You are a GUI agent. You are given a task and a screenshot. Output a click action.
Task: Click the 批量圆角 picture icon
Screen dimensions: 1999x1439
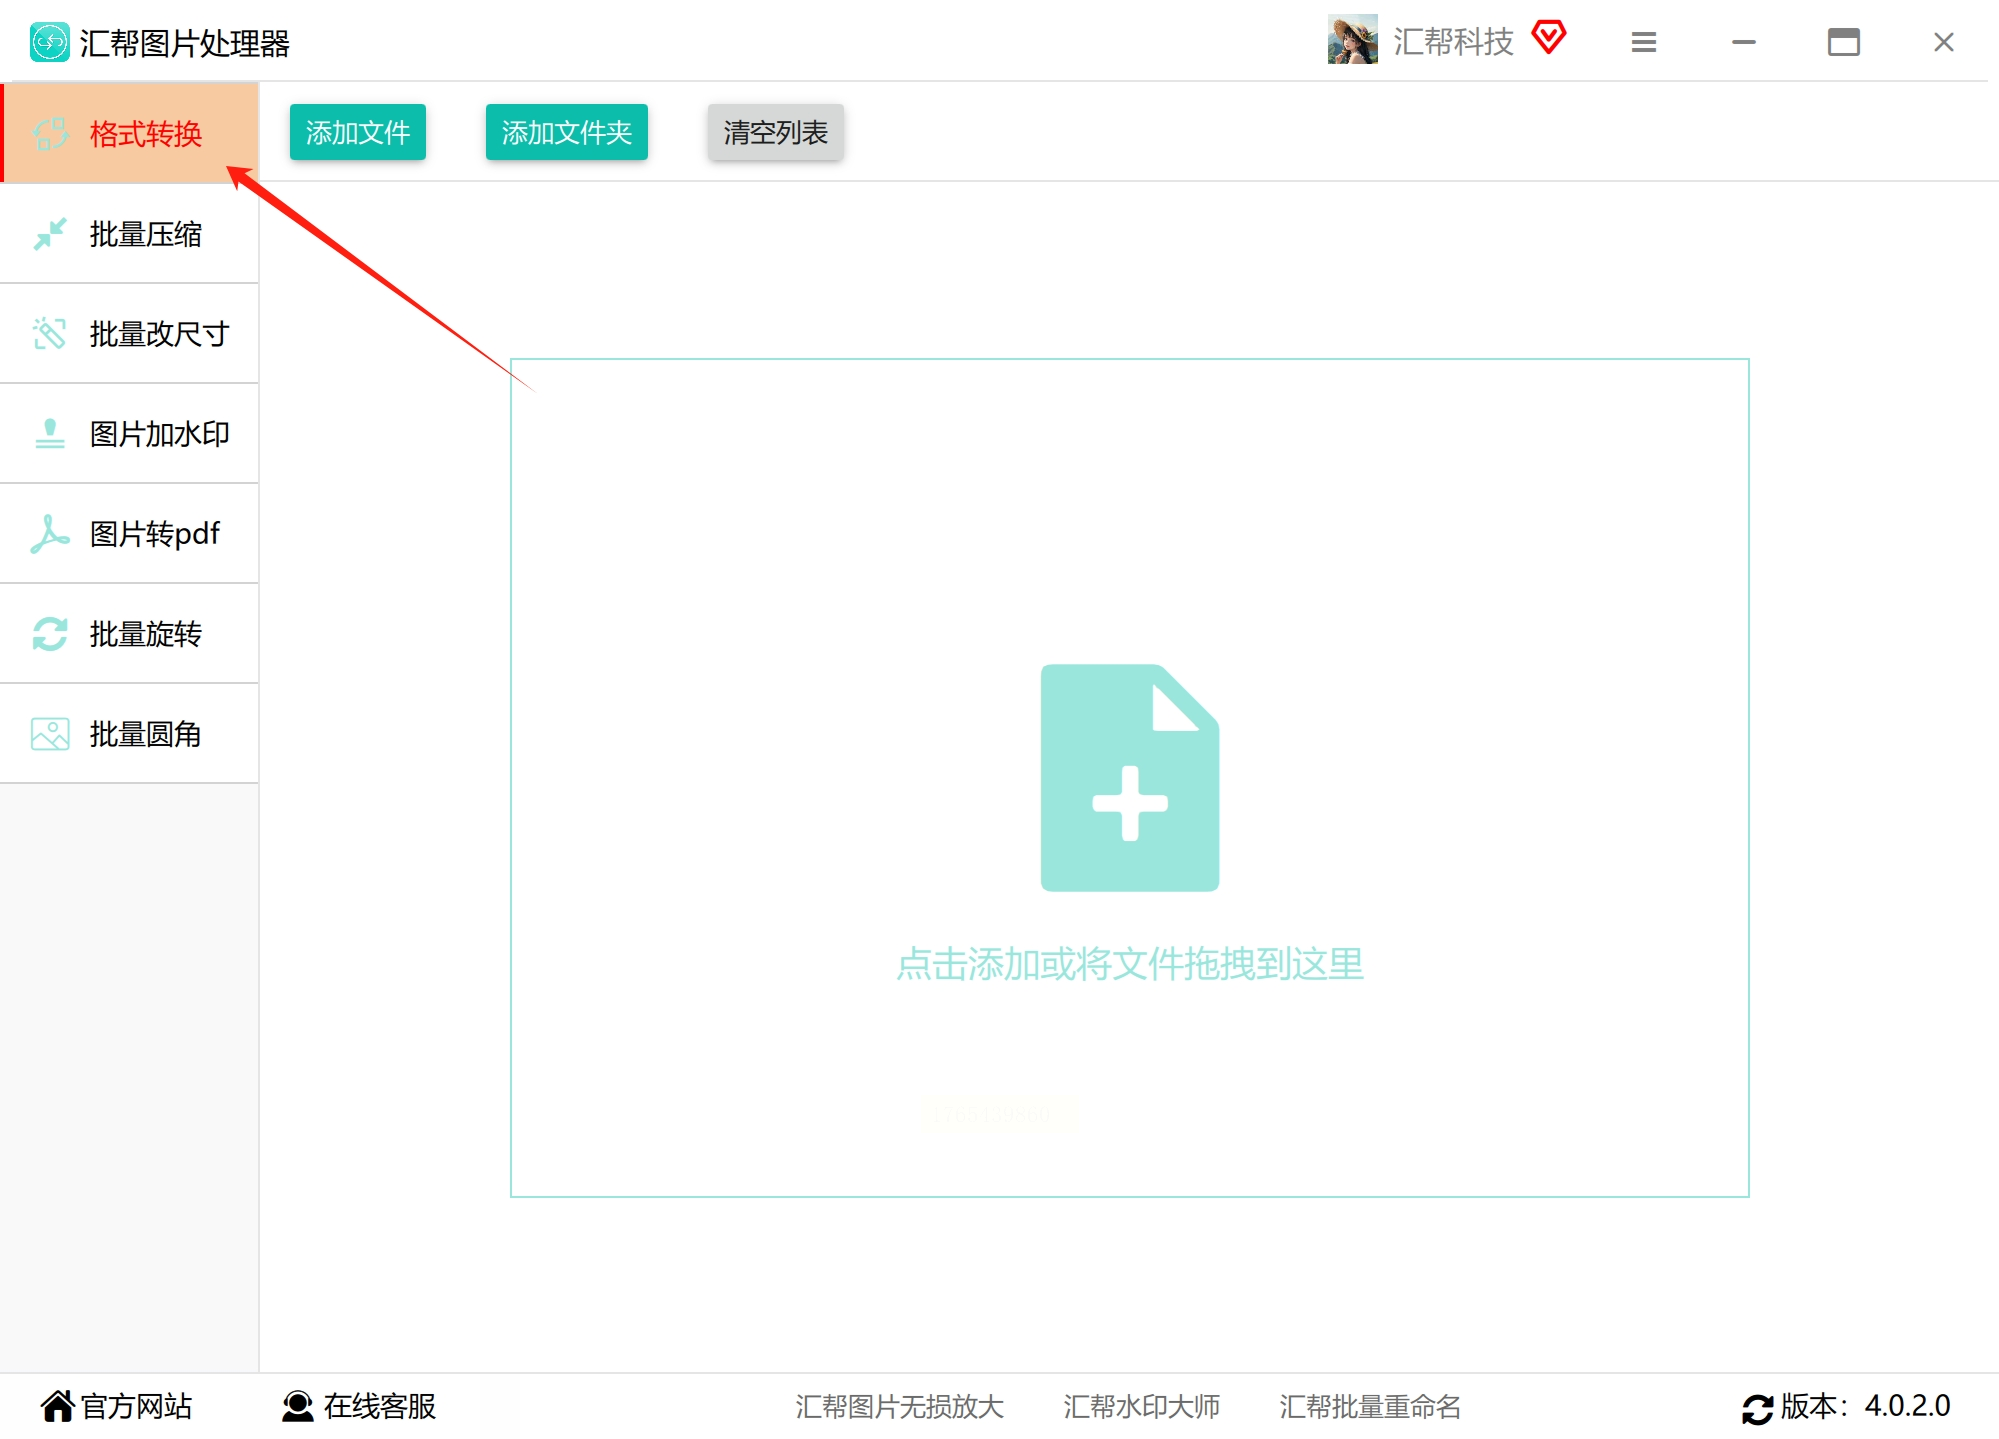[x=50, y=734]
